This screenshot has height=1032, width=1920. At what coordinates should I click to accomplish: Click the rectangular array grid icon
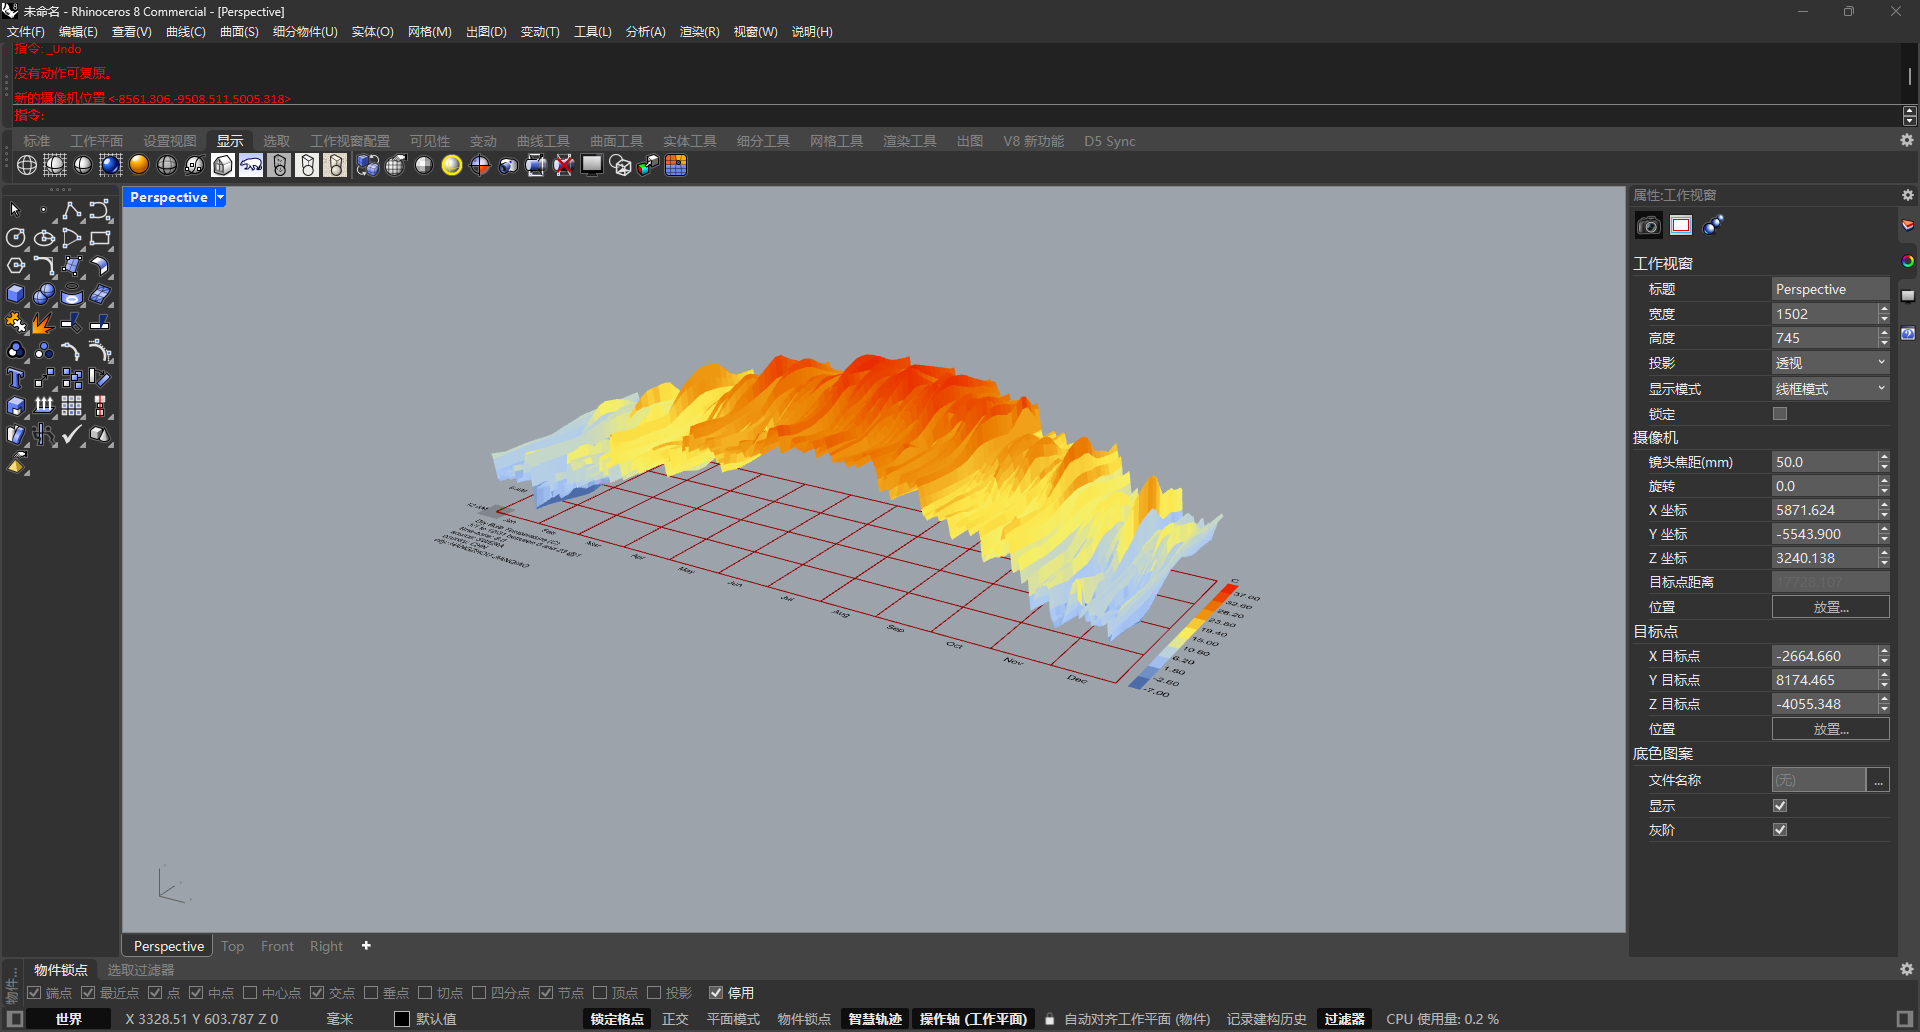(71, 406)
